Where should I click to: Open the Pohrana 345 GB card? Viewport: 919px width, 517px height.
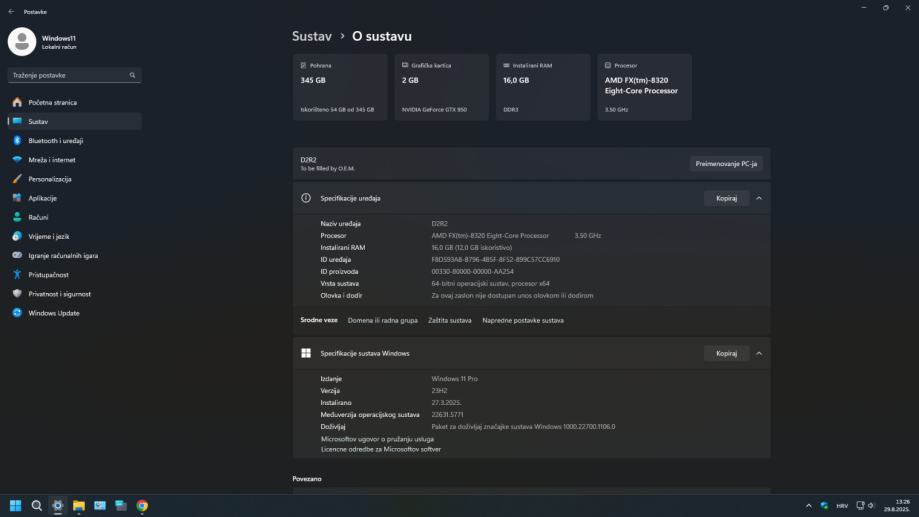(x=340, y=87)
